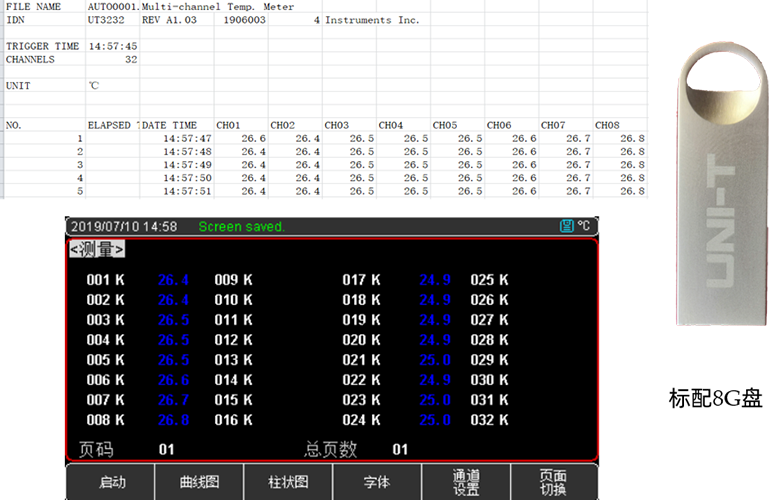Click the 'Screen saved.' status message

pyautogui.click(x=242, y=227)
